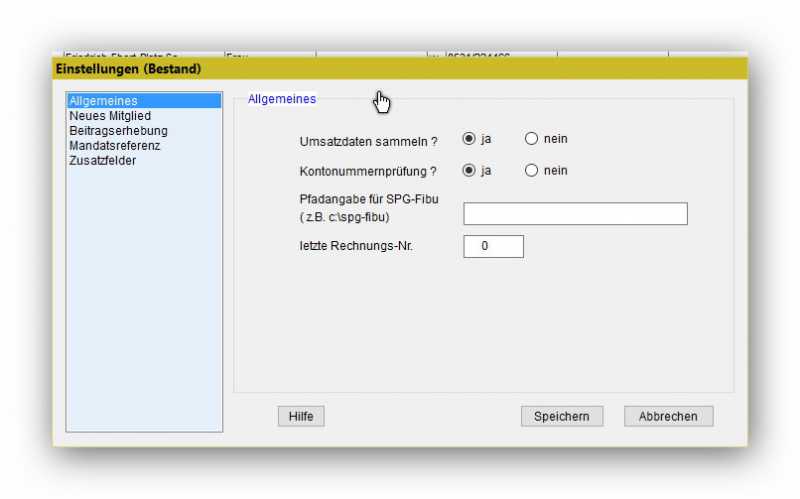Enable 'ja' for Umsatzdaten sammeln
This screenshot has width=800, height=499.
[468, 139]
